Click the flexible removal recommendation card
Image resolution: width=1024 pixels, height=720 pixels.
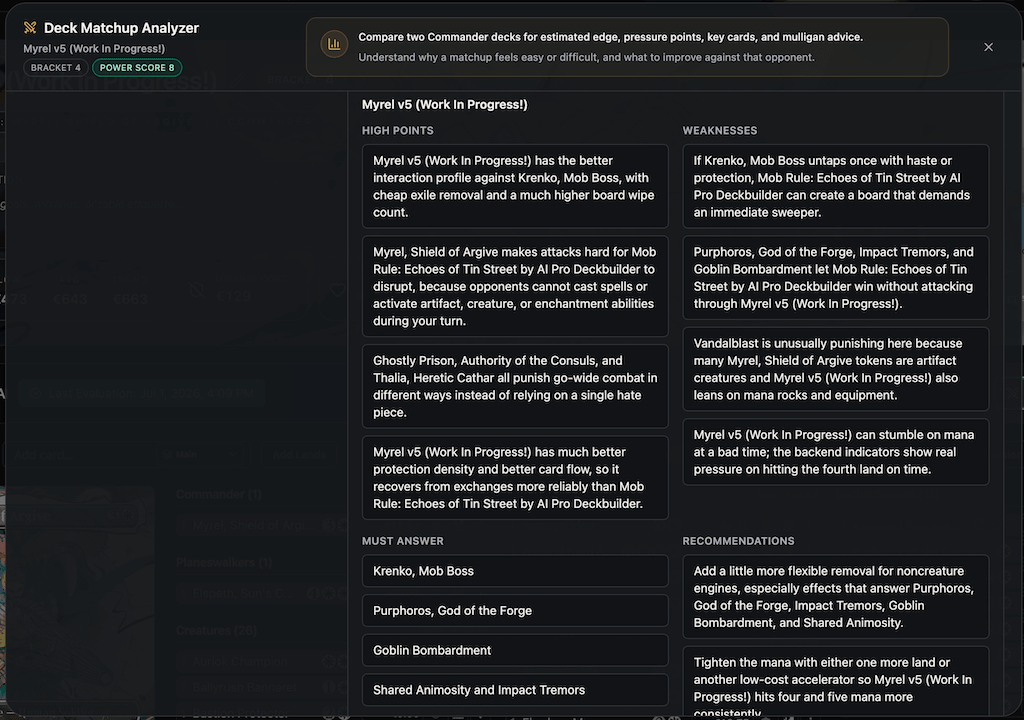pos(836,597)
